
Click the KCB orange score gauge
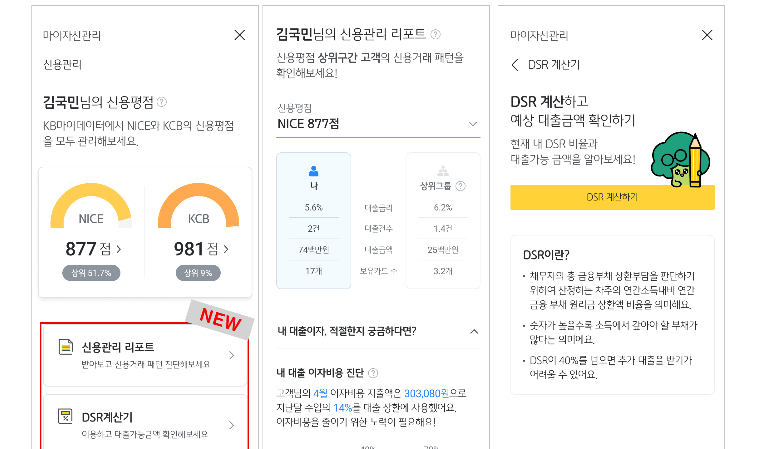pos(198,206)
